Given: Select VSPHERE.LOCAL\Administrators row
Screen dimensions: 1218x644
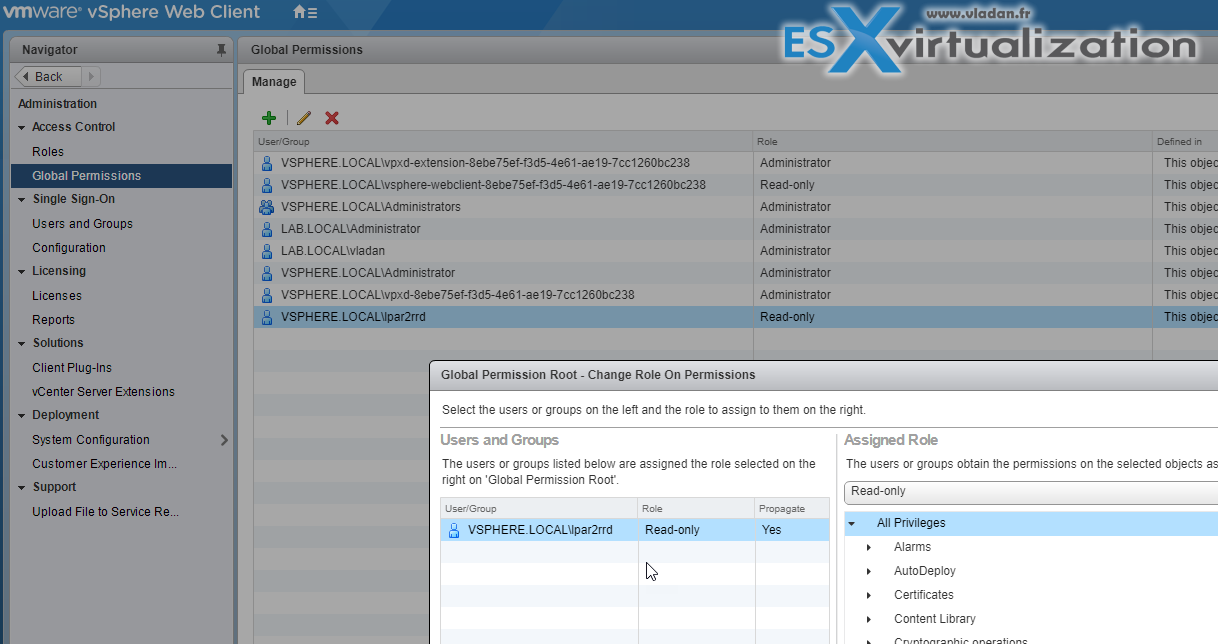Looking at the screenshot, I should click(x=736, y=207).
